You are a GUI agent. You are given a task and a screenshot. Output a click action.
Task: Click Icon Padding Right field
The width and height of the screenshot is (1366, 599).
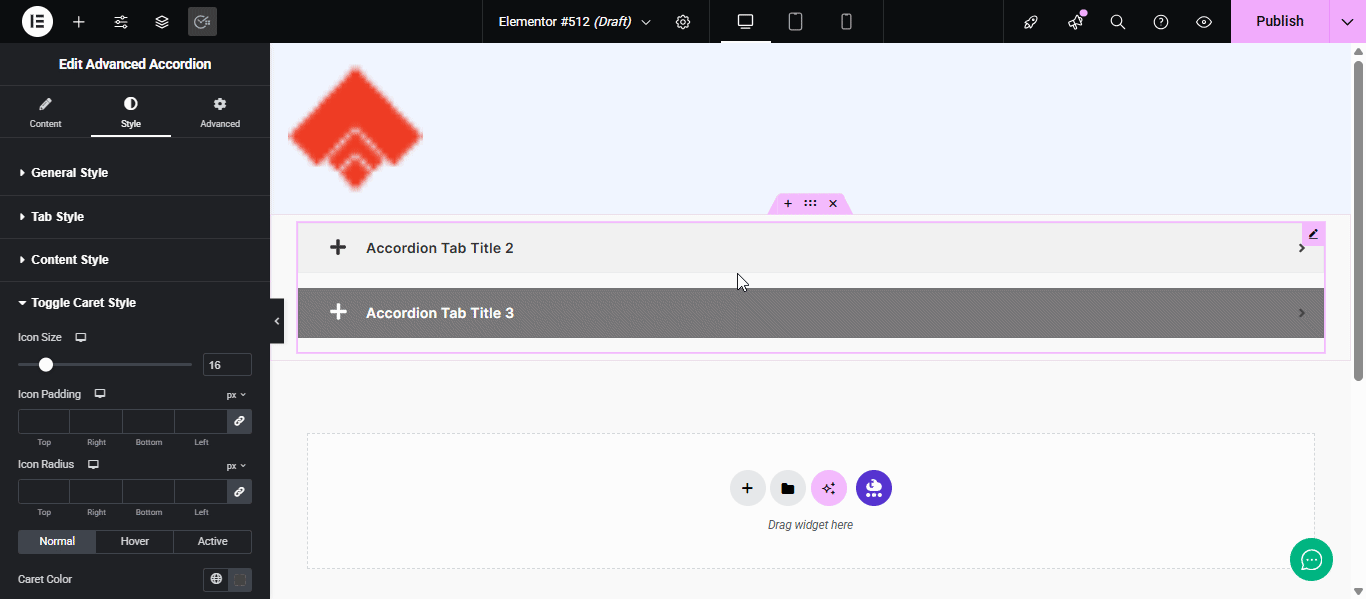(96, 421)
